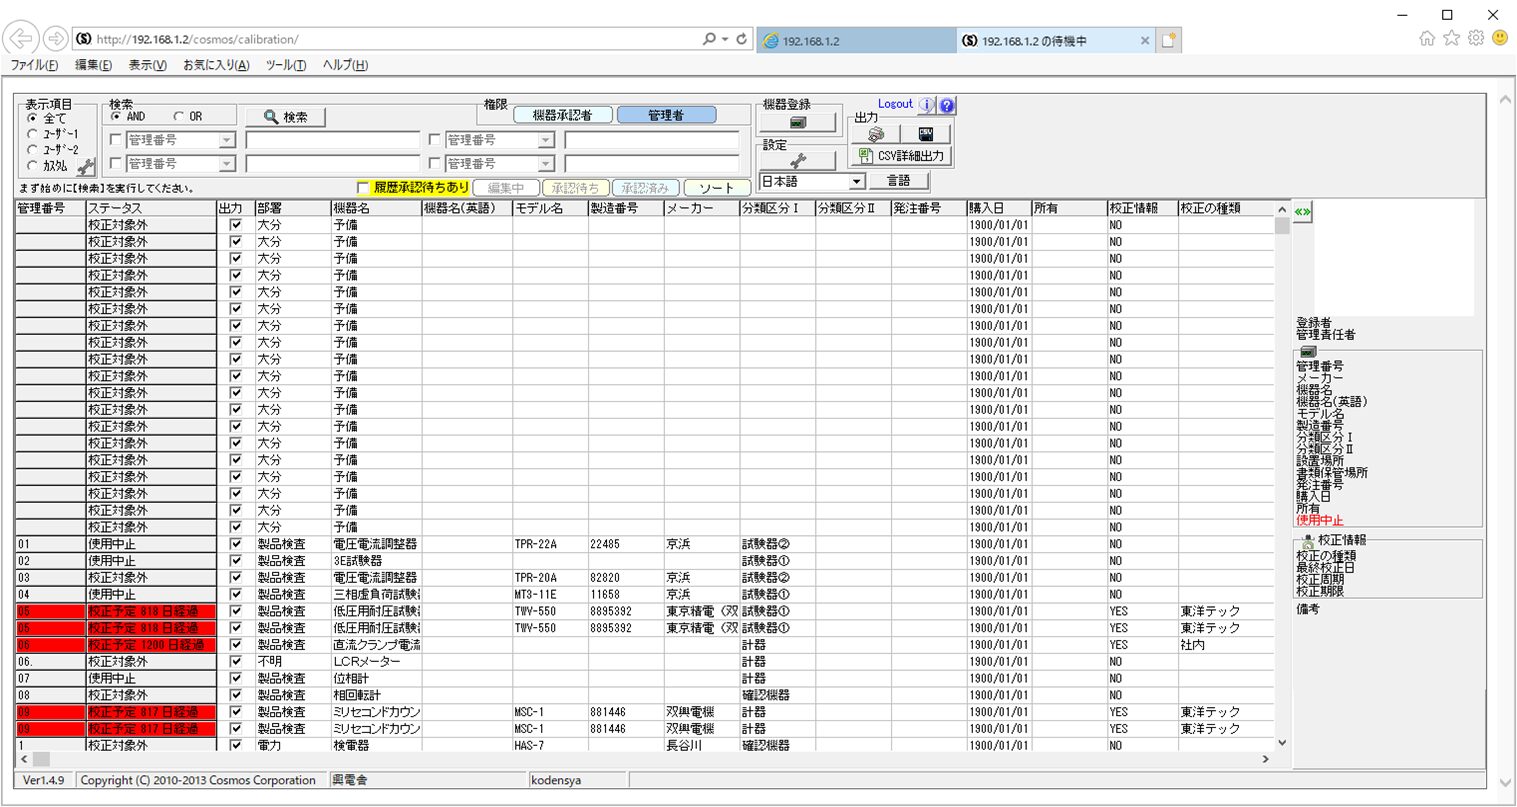Open the ヘルプ(H) menu
The image size is (1517, 807).
[345, 65]
